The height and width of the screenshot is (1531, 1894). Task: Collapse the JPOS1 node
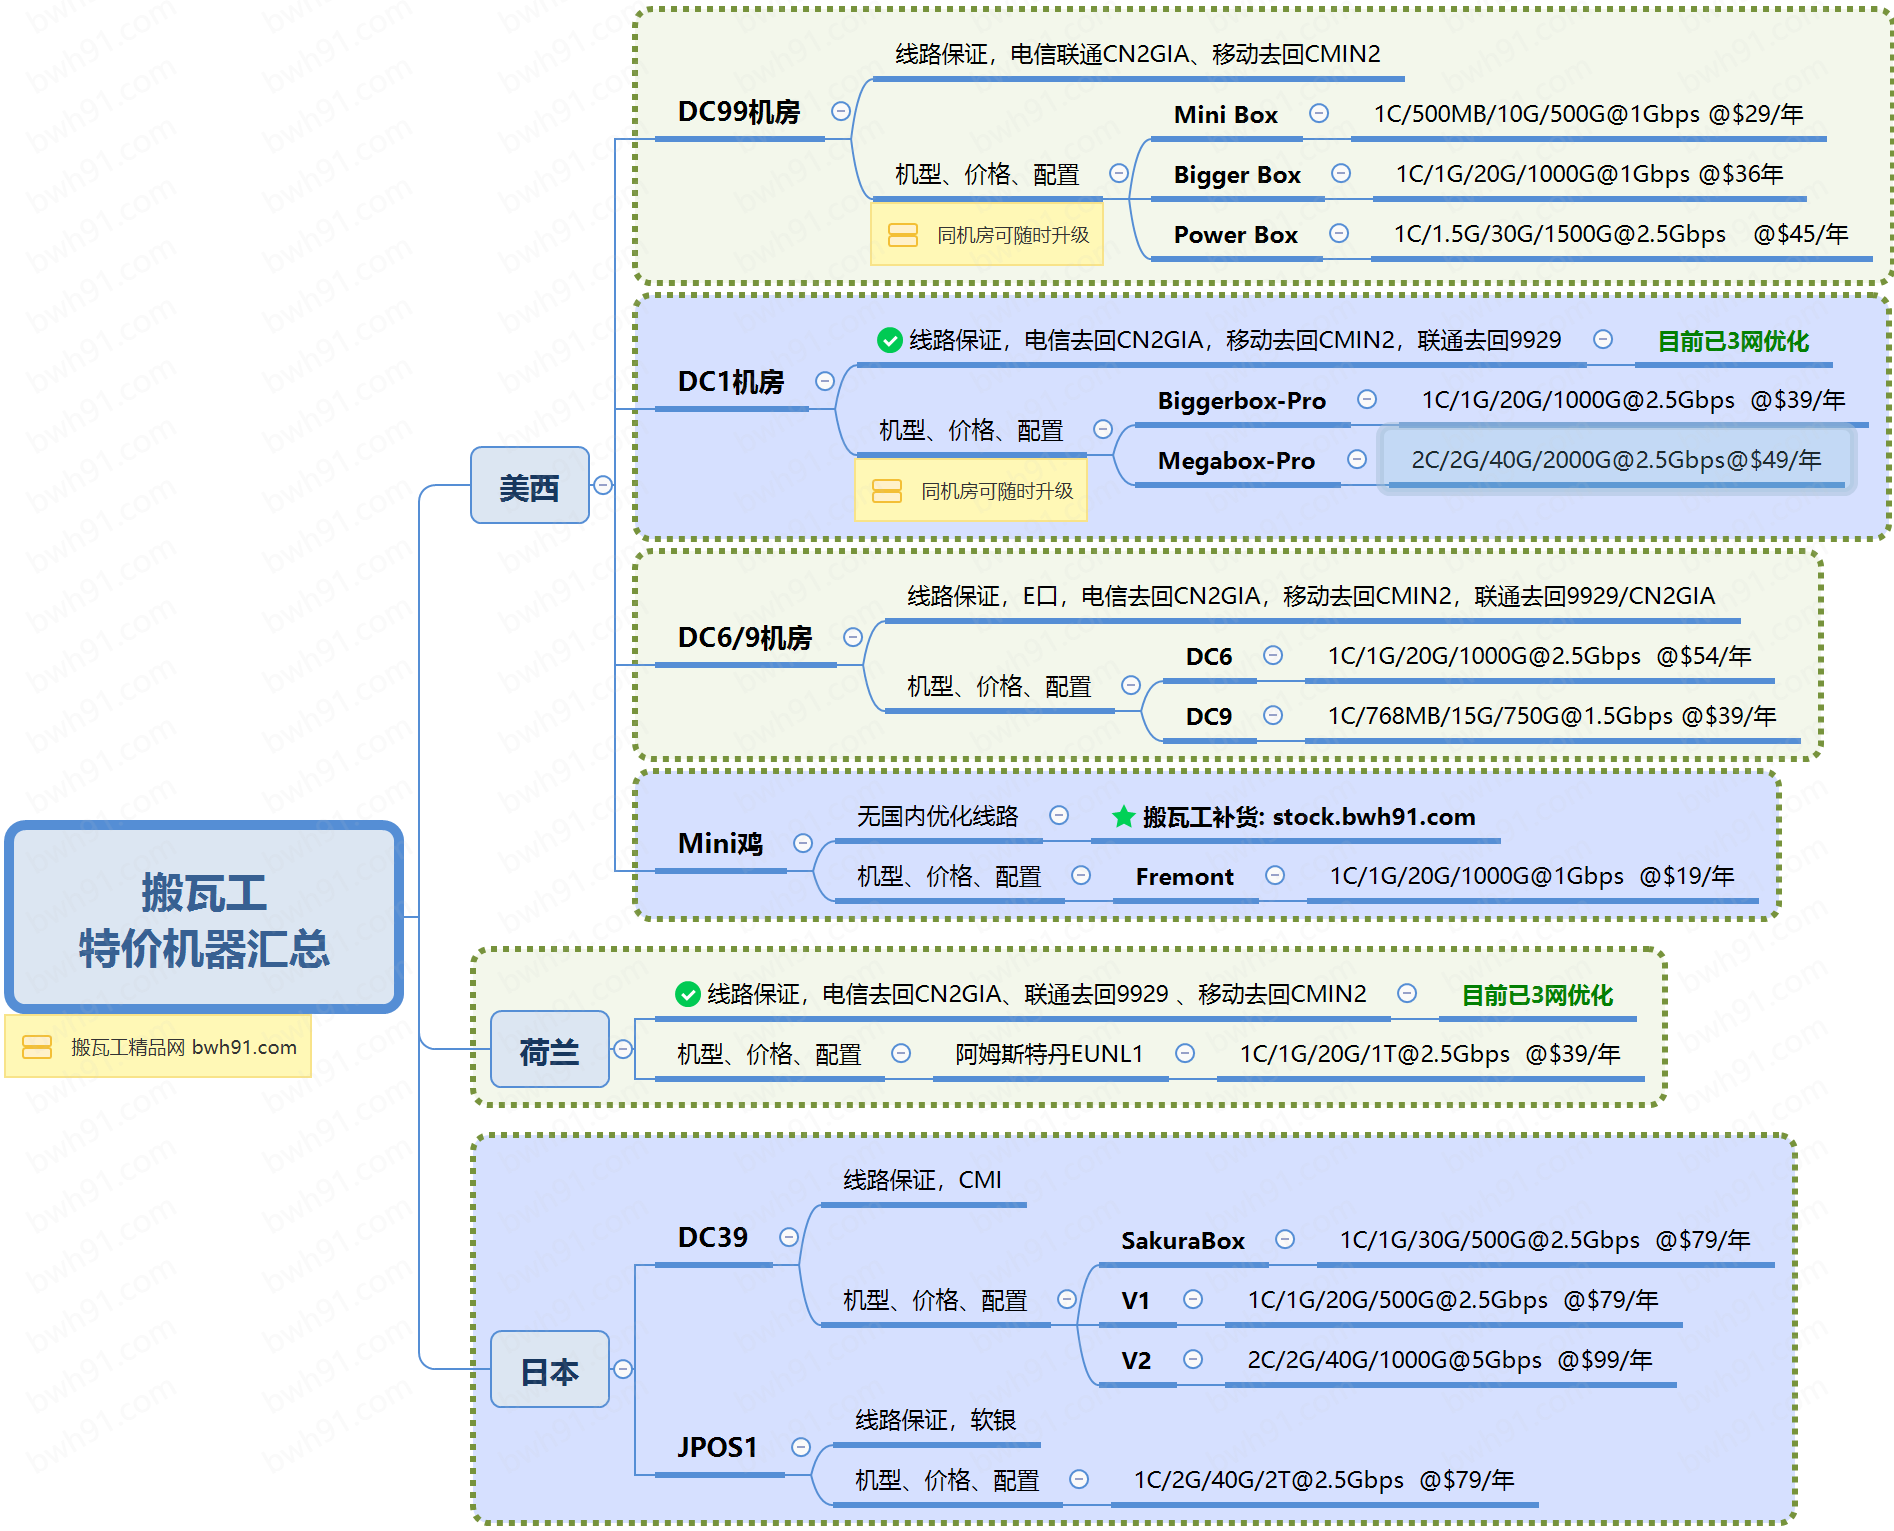(x=801, y=1447)
